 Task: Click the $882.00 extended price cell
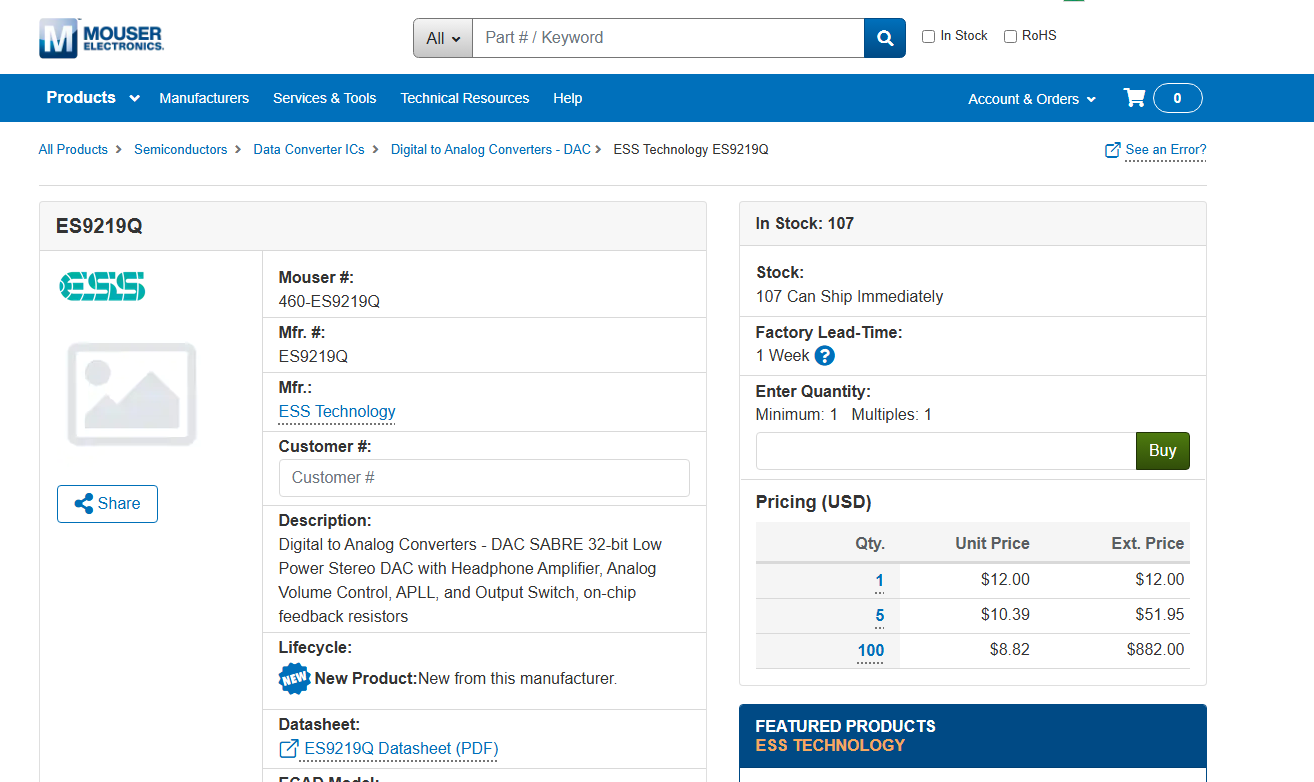pos(1155,649)
